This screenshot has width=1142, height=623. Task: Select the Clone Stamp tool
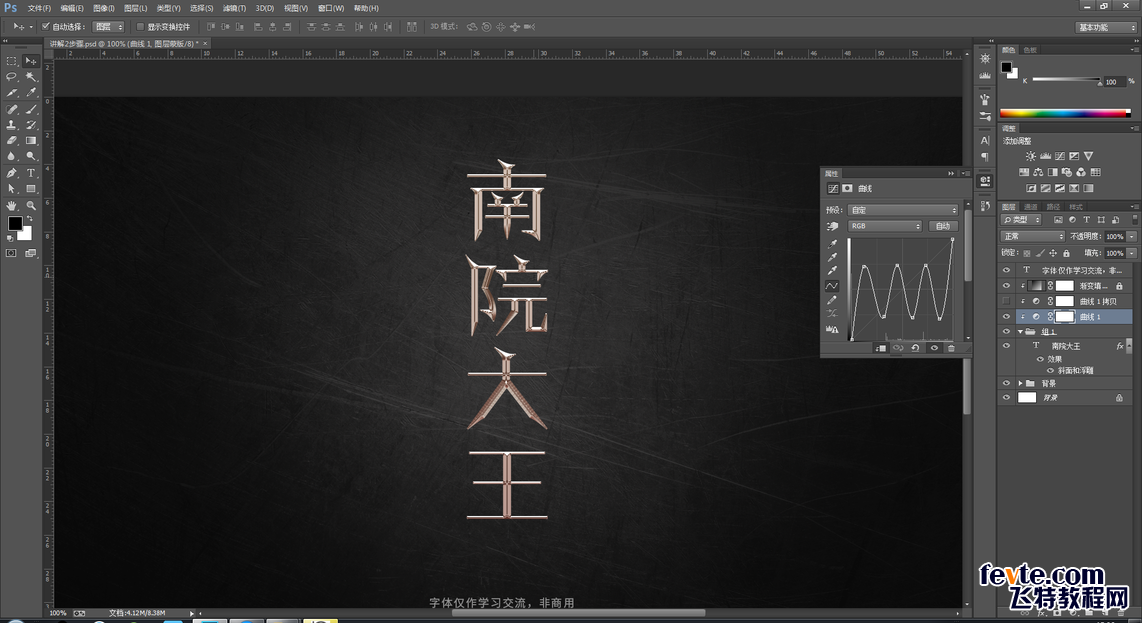[12, 125]
